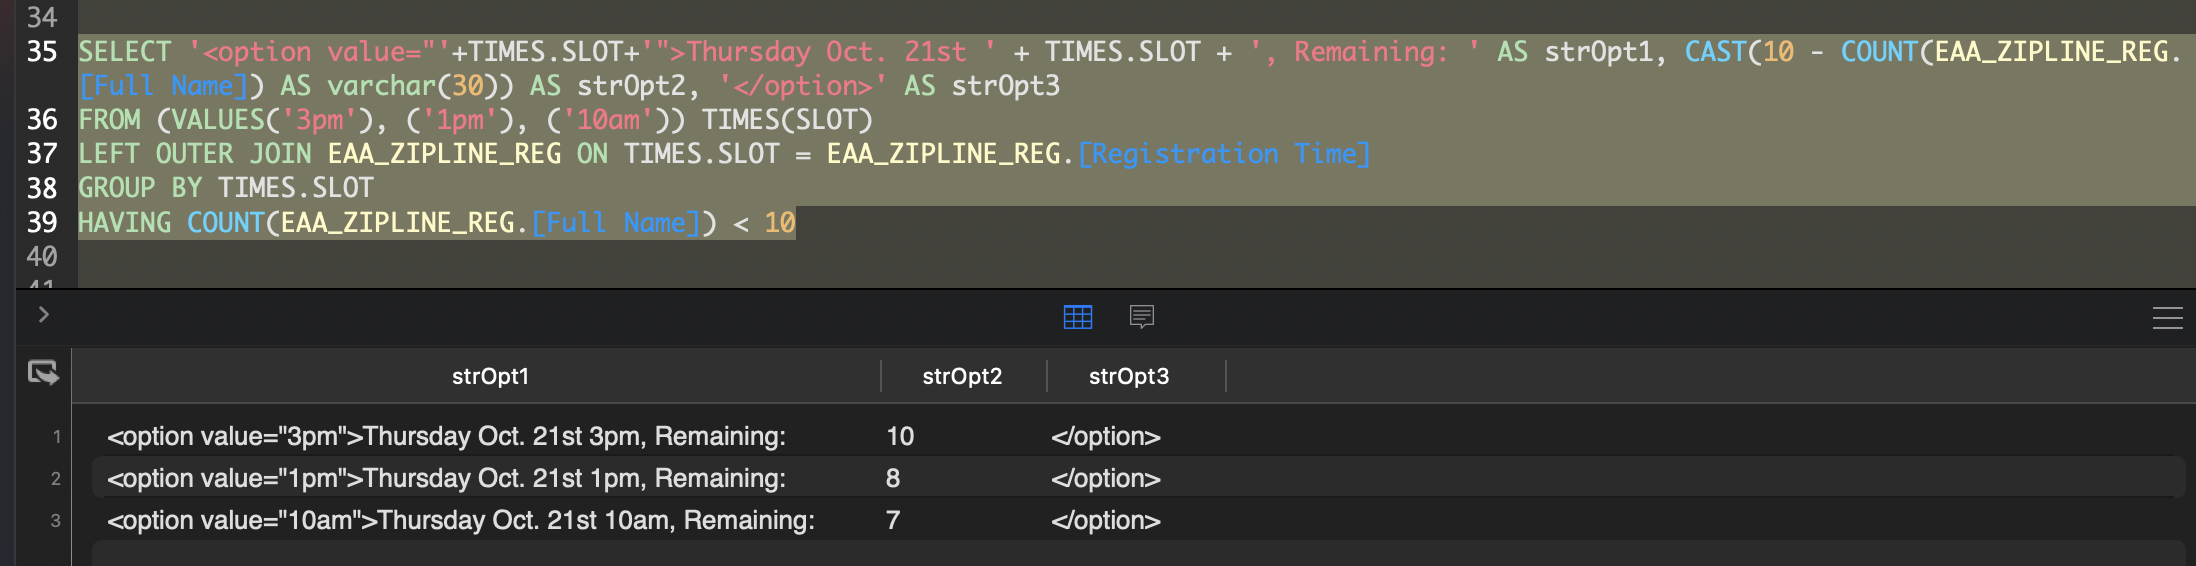Click line number 39 in the gutter
The height and width of the screenshot is (566, 2196).
click(x=42, y=222)
